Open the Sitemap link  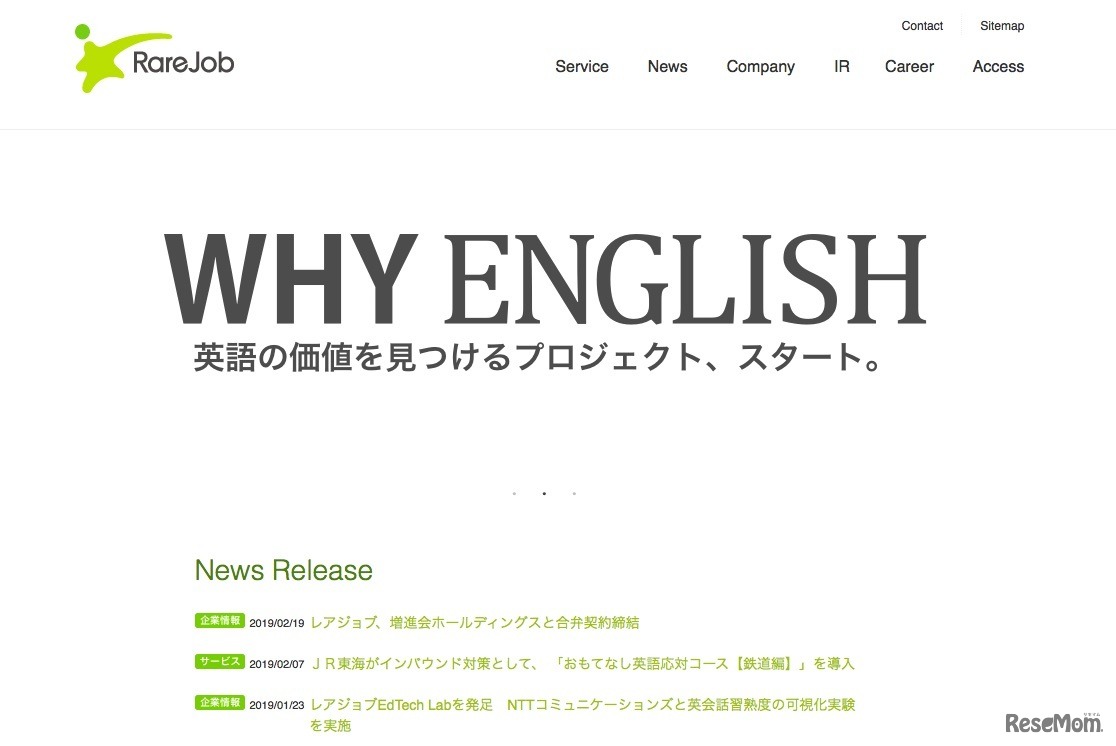pos(1001,26)
